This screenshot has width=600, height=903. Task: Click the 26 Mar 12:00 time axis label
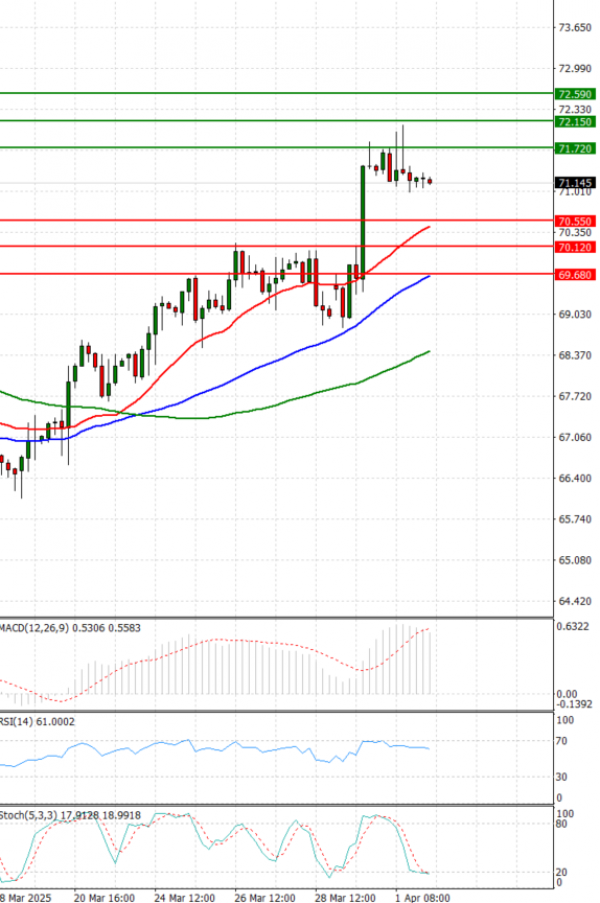(x=264, y=898)
